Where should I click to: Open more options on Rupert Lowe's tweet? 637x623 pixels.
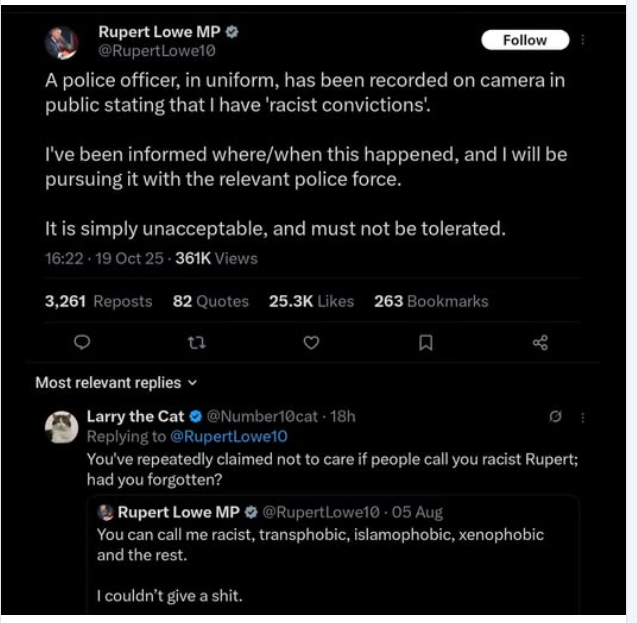pos(584,40)
